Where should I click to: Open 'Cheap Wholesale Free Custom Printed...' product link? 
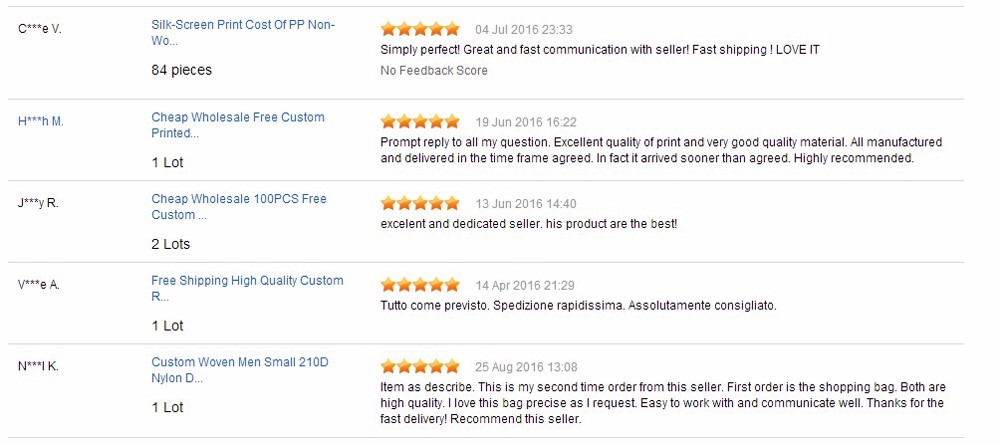(238, 125)
